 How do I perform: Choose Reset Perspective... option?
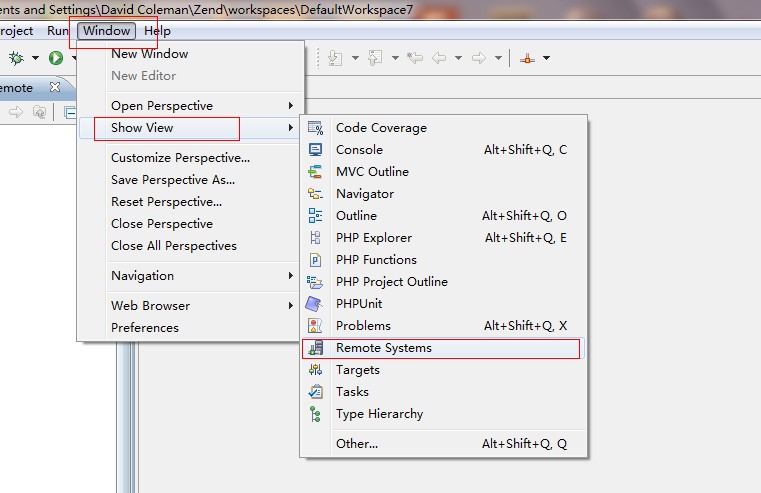point(189,202)
